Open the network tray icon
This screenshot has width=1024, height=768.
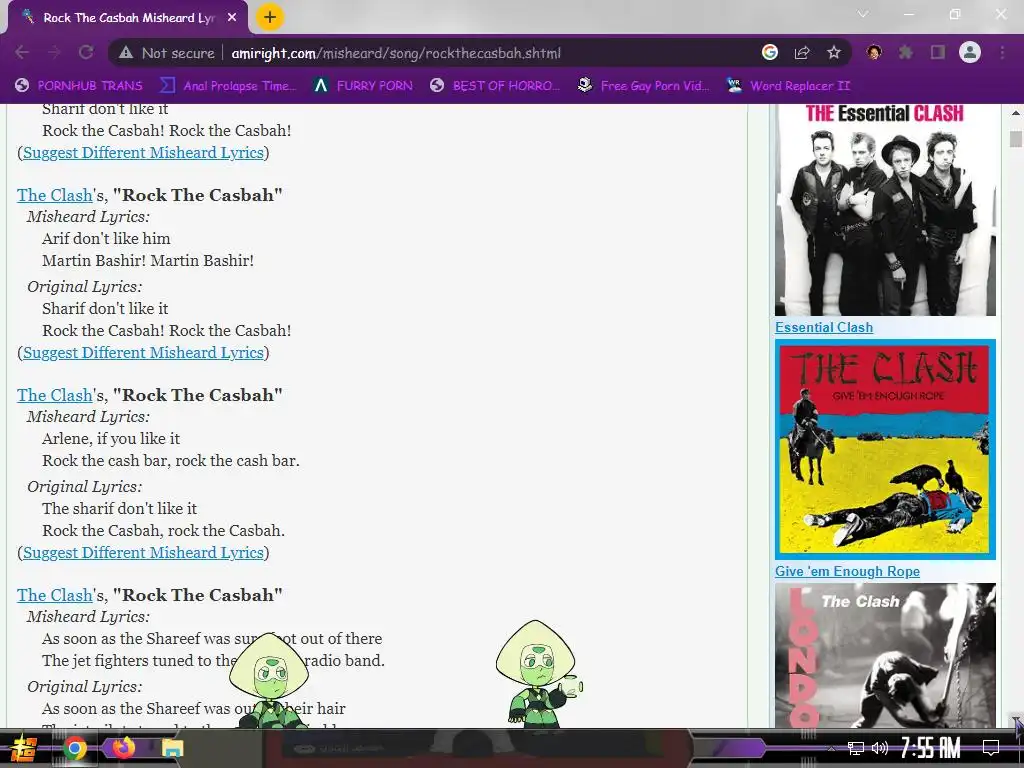coord(856,748)
